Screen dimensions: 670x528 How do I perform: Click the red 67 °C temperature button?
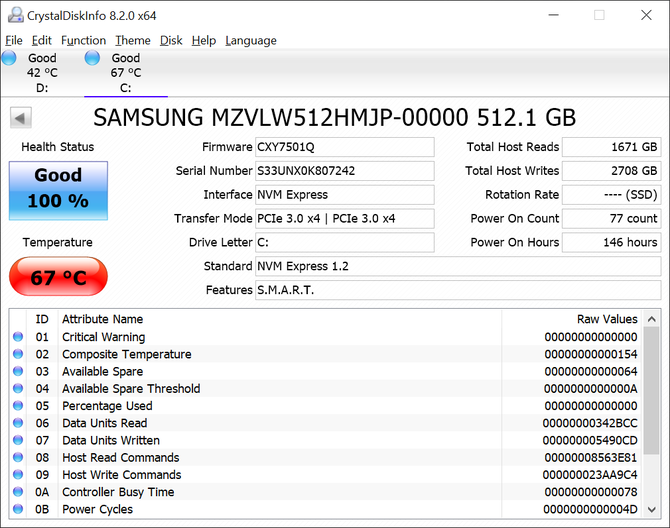(x=58, y=276)
